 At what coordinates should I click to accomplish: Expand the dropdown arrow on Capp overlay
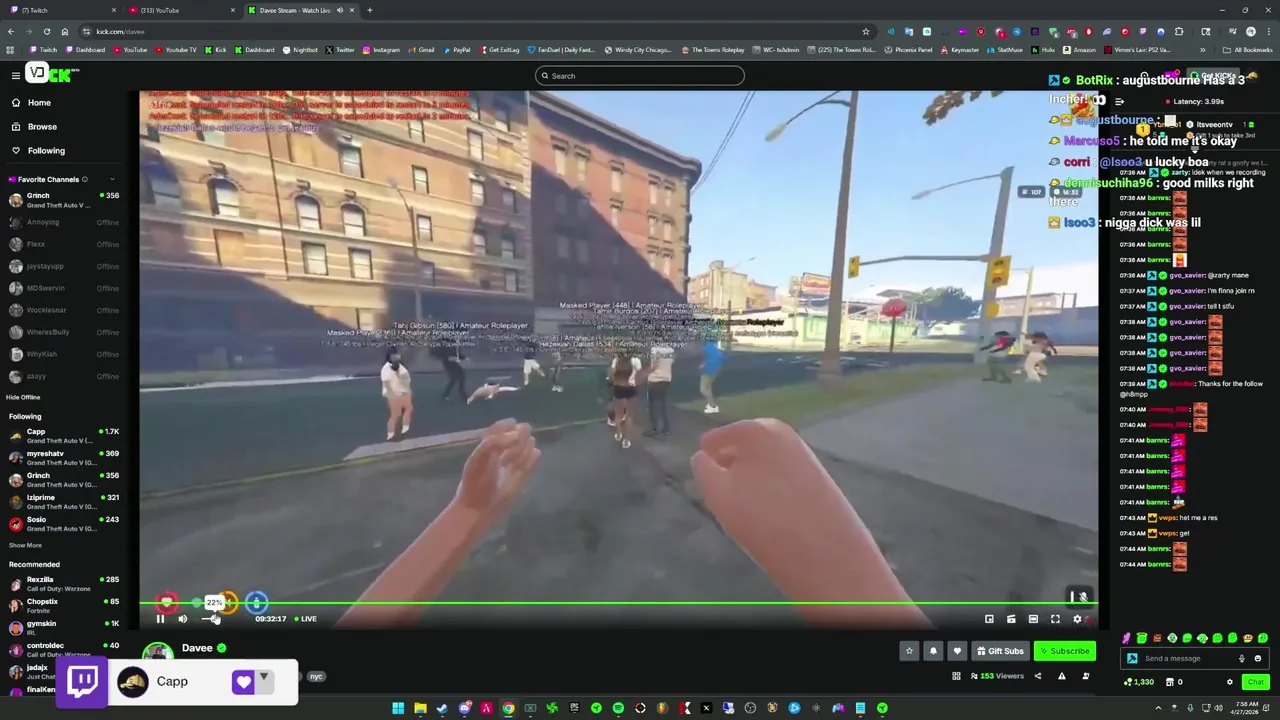pyautogui.click(x=264, y=677)
